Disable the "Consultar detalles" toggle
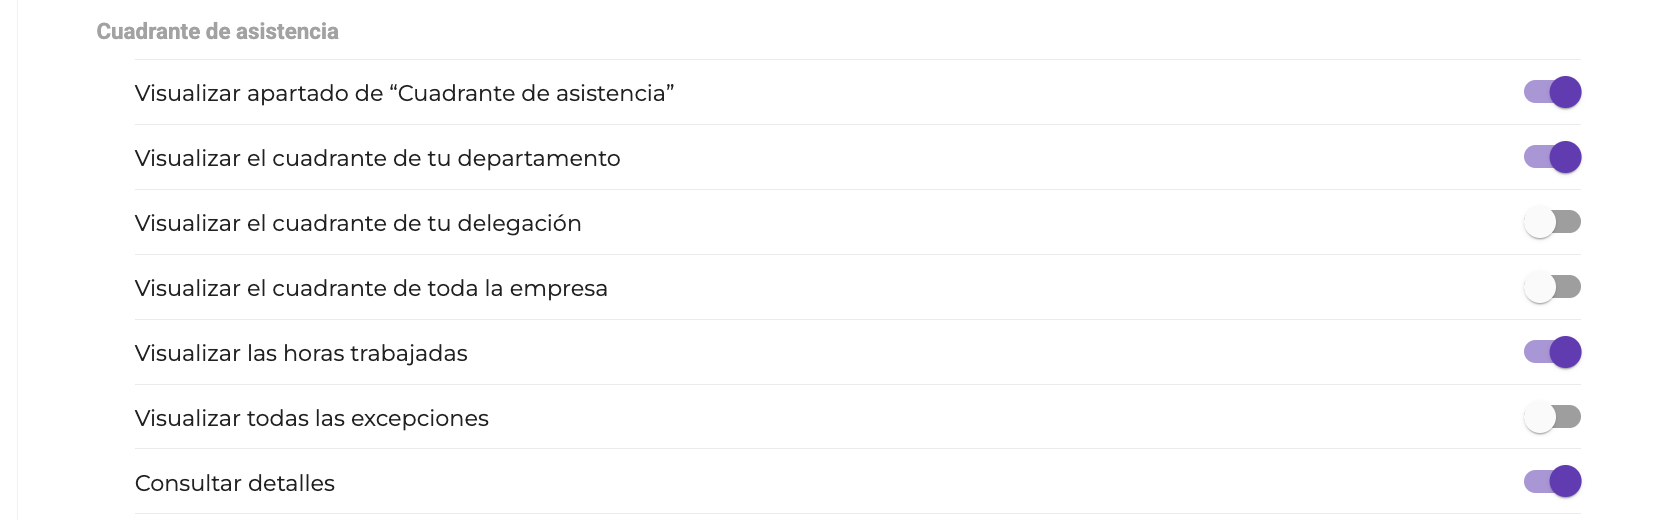 pyautogui.click(x=1552, y=482)
